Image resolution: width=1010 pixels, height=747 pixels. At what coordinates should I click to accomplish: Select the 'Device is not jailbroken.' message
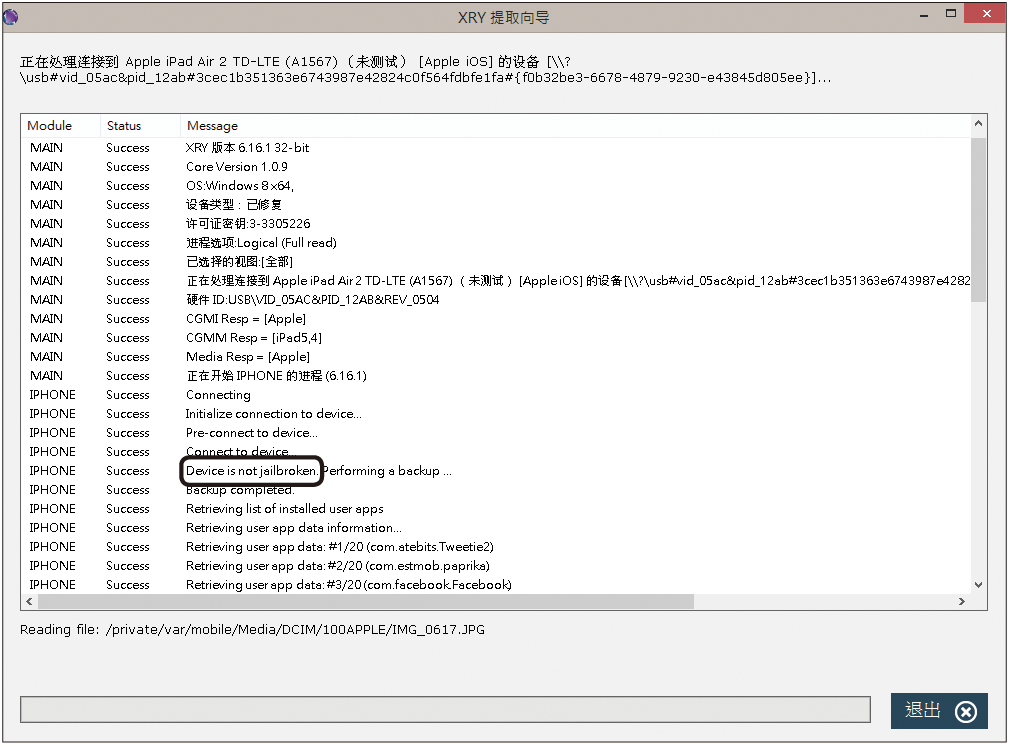(x=251, y=471)
